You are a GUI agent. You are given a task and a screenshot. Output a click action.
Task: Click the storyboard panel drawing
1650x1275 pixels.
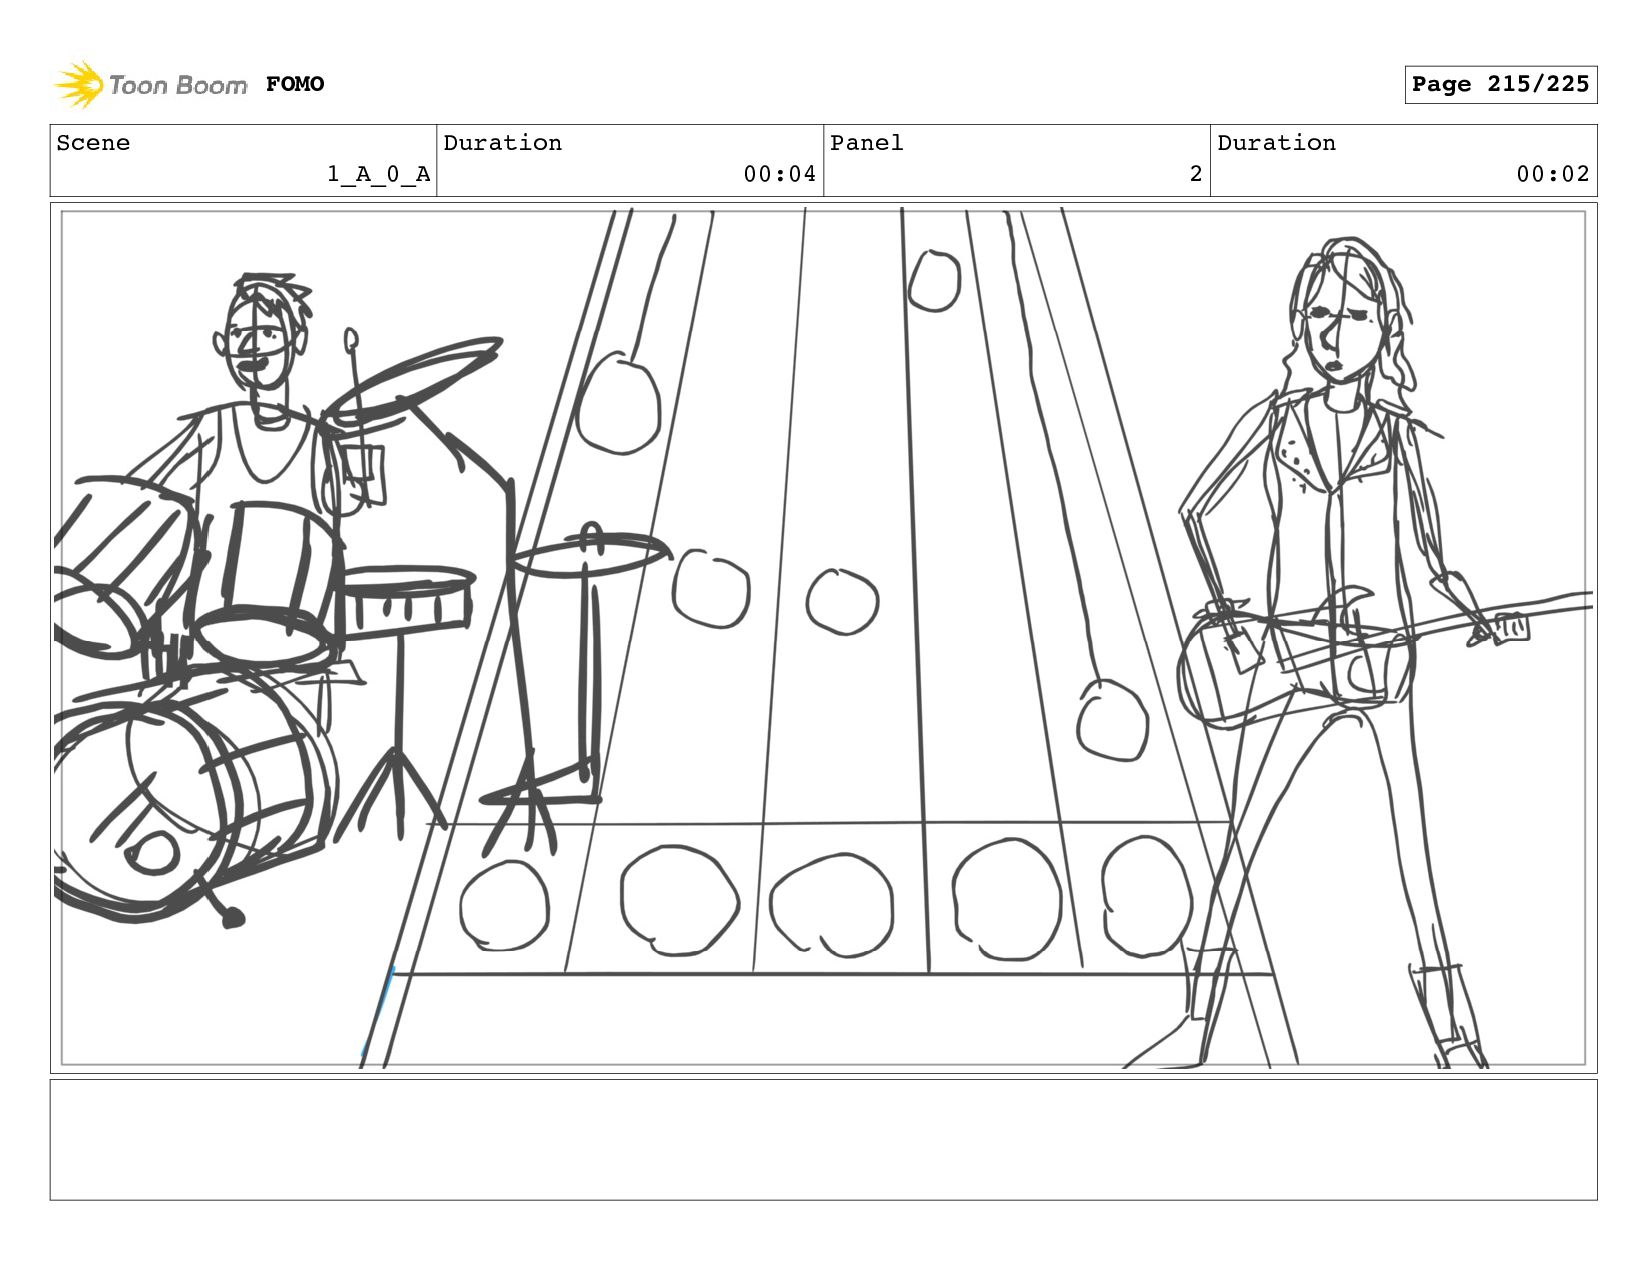(x=824, y=638)
